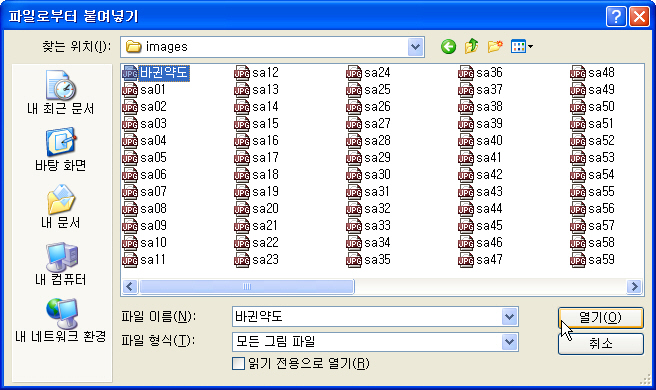Go back with the green arrow icon
Screen dimensions: 656x390
point(448,46)
